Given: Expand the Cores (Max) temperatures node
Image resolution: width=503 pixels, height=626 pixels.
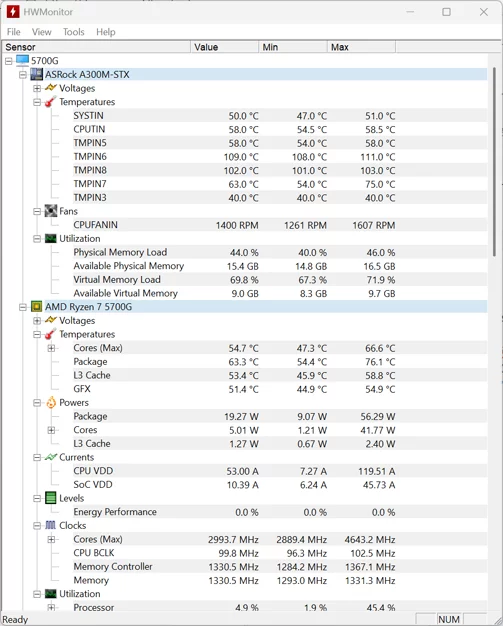Looking at the screenshot, I should tap(51, 348).
